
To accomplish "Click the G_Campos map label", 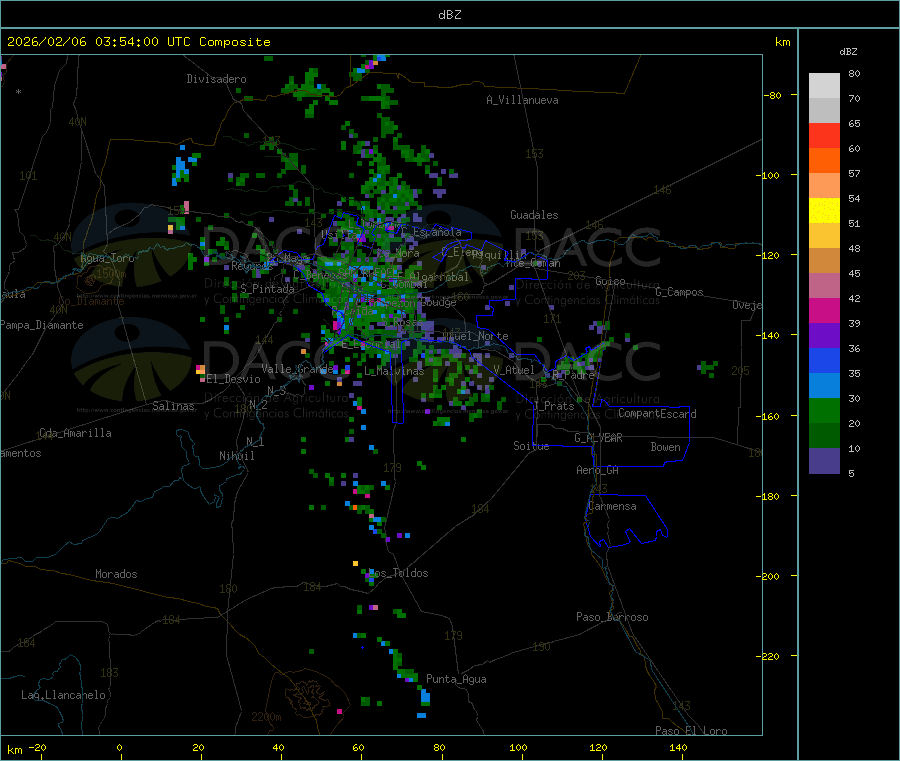I will coord(679,292).
